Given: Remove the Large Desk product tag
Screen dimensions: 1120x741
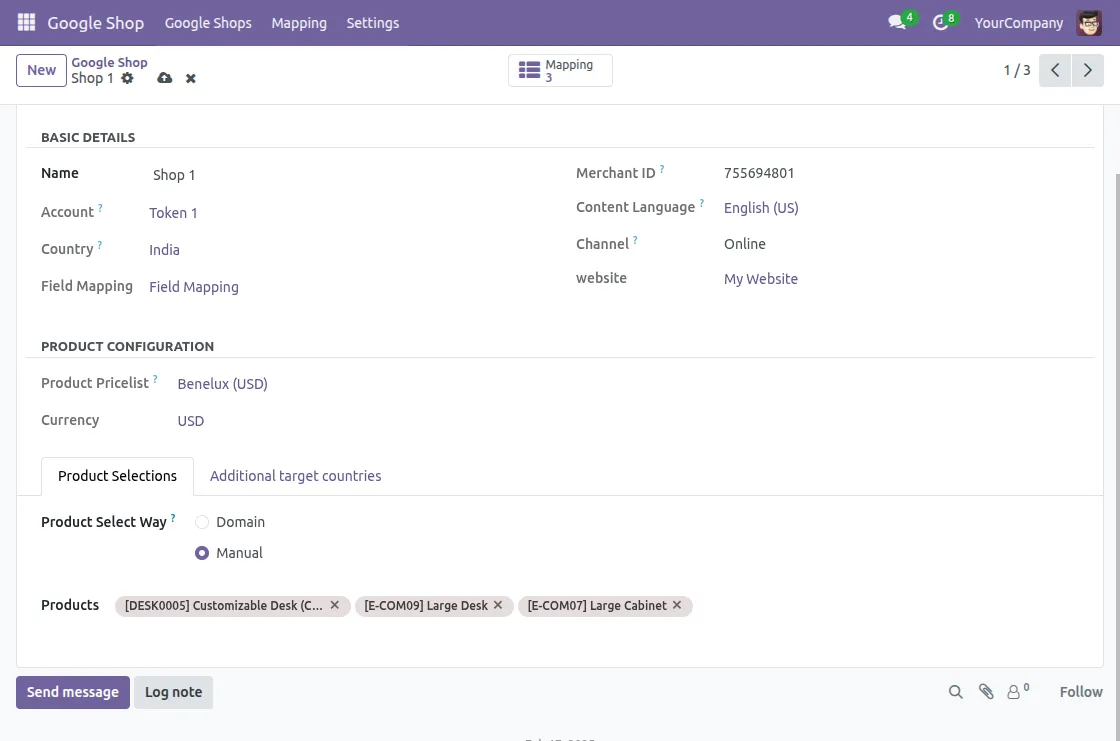Looking at the screenshot, I should click(498, 605).
